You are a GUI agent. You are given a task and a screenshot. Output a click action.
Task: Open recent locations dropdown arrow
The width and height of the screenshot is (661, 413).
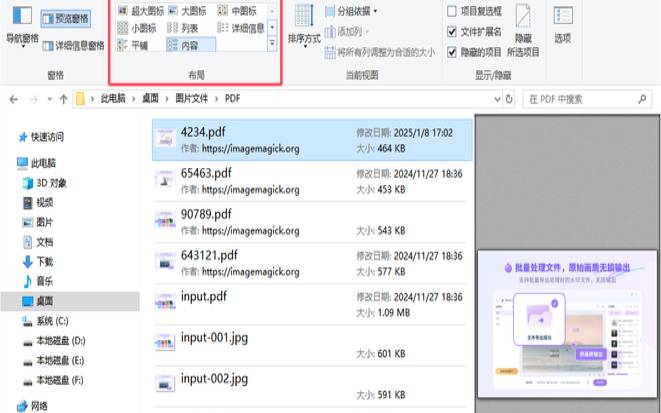50,99
